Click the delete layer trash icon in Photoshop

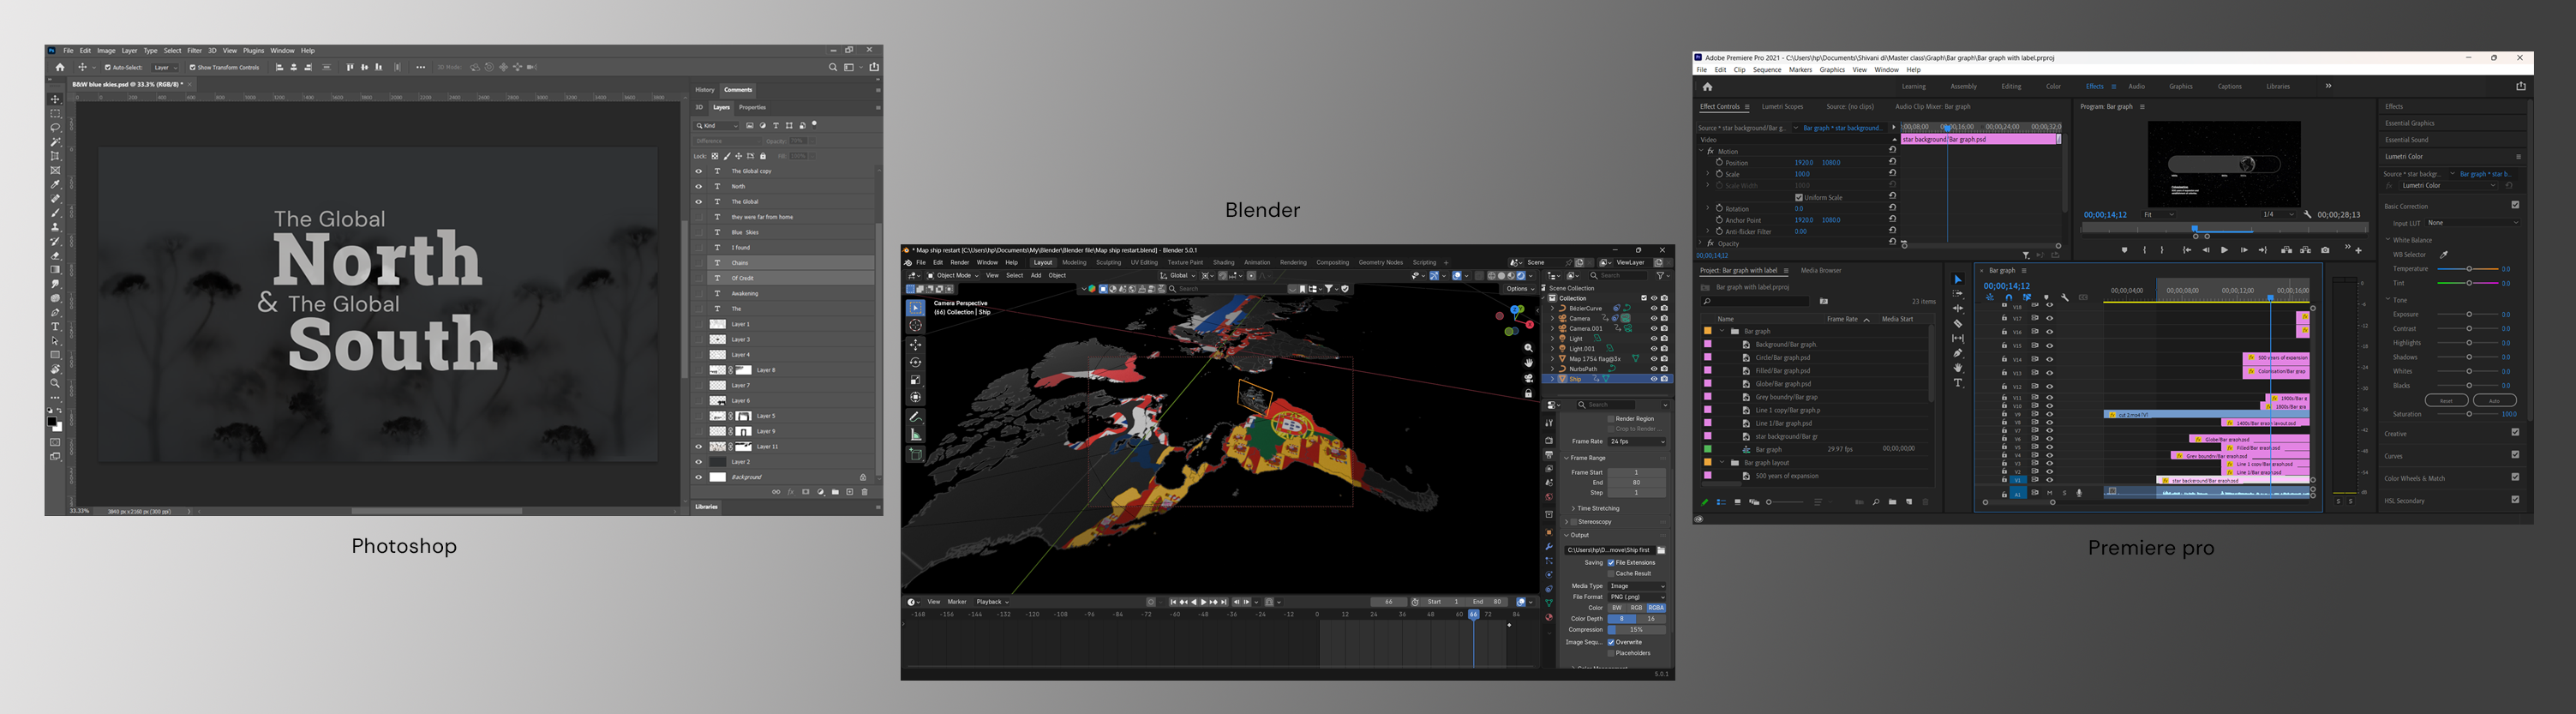(x=865, y=492)
